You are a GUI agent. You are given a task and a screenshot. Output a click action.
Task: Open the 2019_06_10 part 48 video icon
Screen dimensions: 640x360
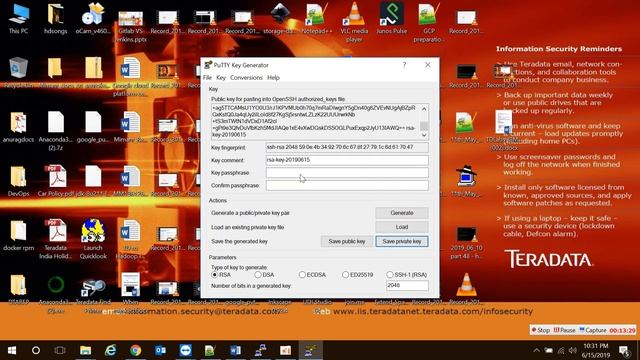point(466,243)
